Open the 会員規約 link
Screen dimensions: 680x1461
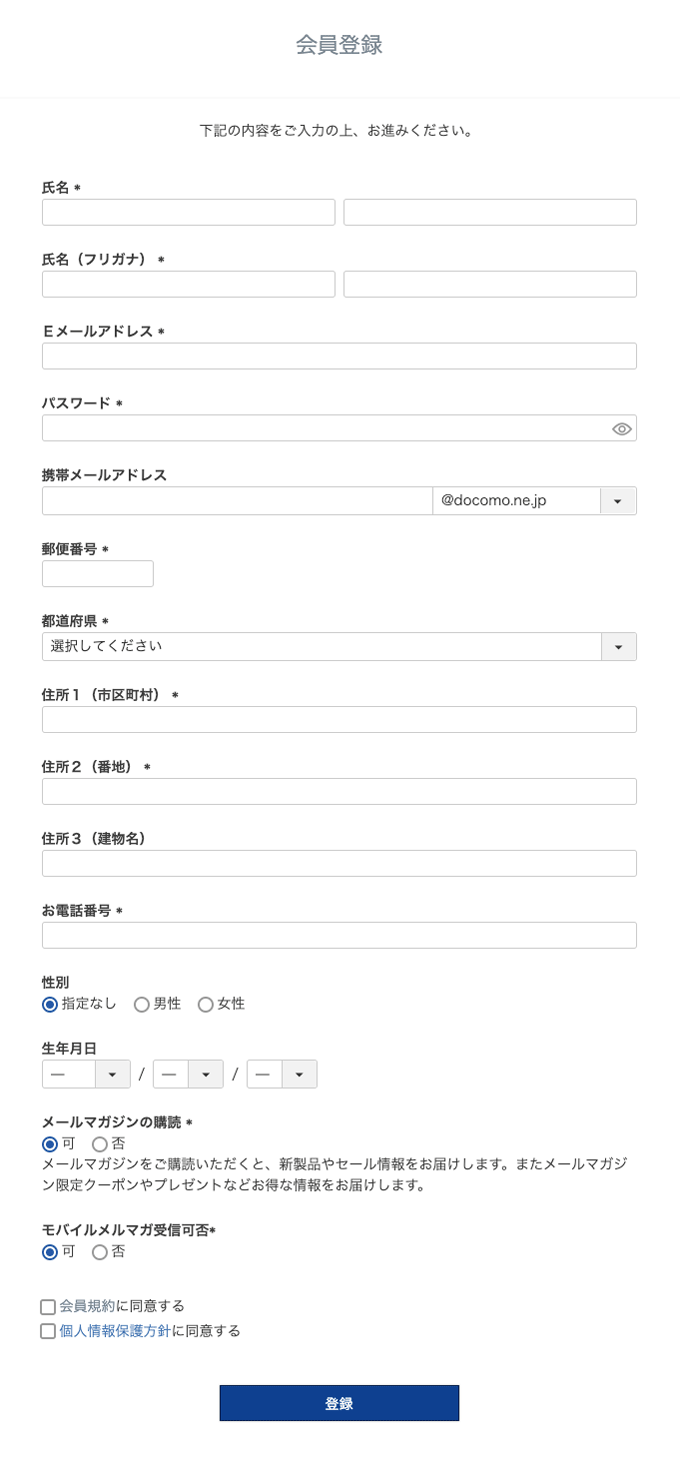point(87,1306)
